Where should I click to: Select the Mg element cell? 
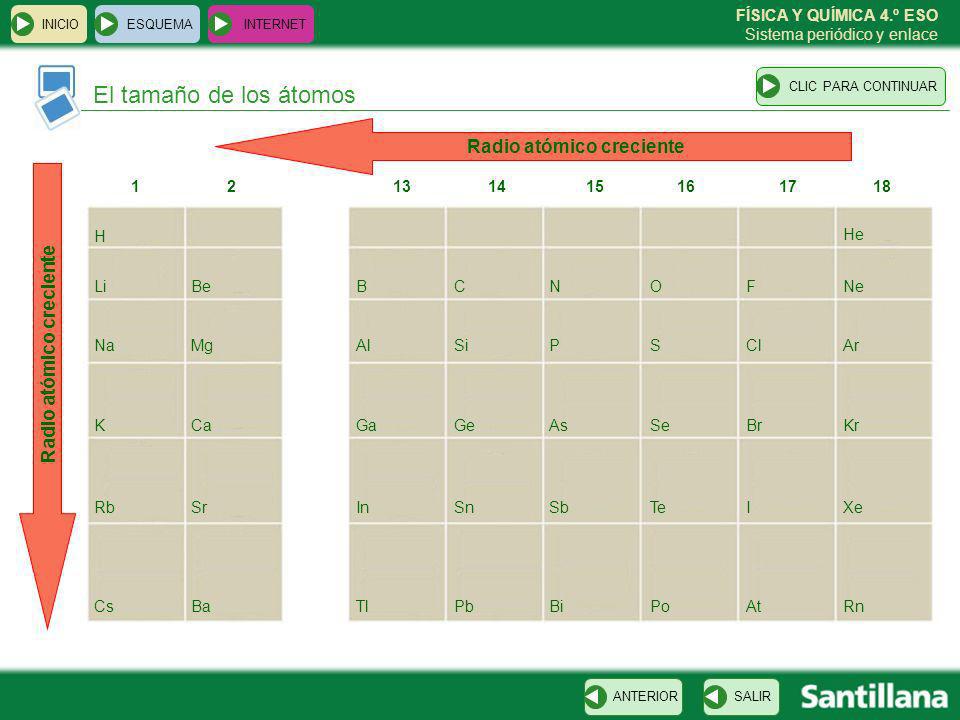click(x=234, y=331)
